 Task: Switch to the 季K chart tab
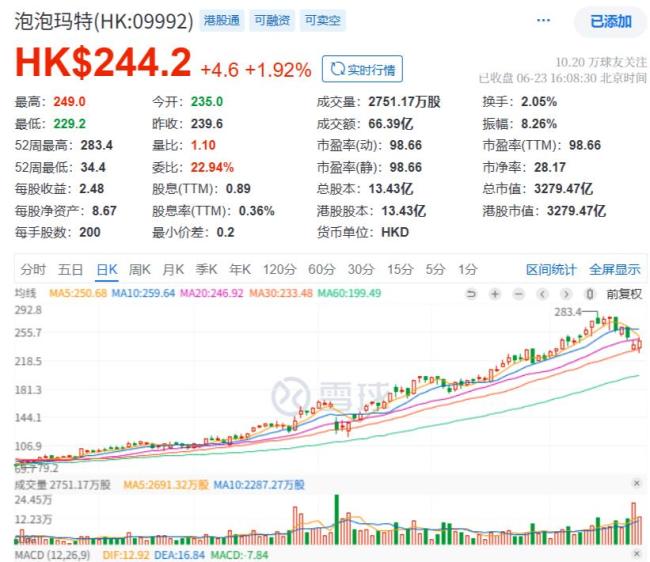pos(206,269)
